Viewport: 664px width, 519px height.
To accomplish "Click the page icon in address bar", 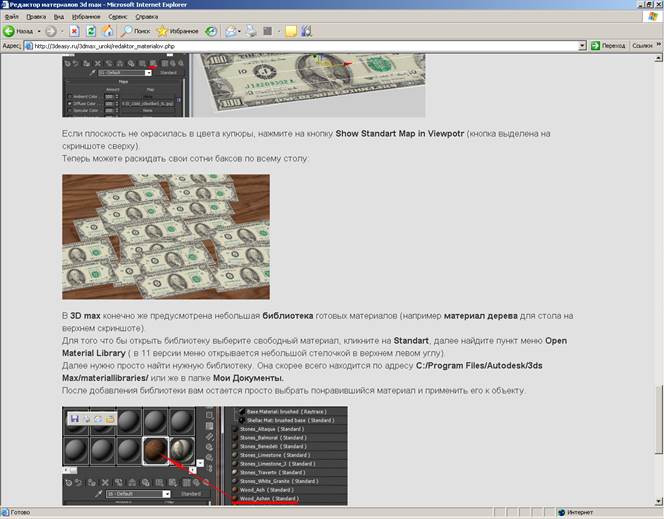I will [x=29, y=46].
